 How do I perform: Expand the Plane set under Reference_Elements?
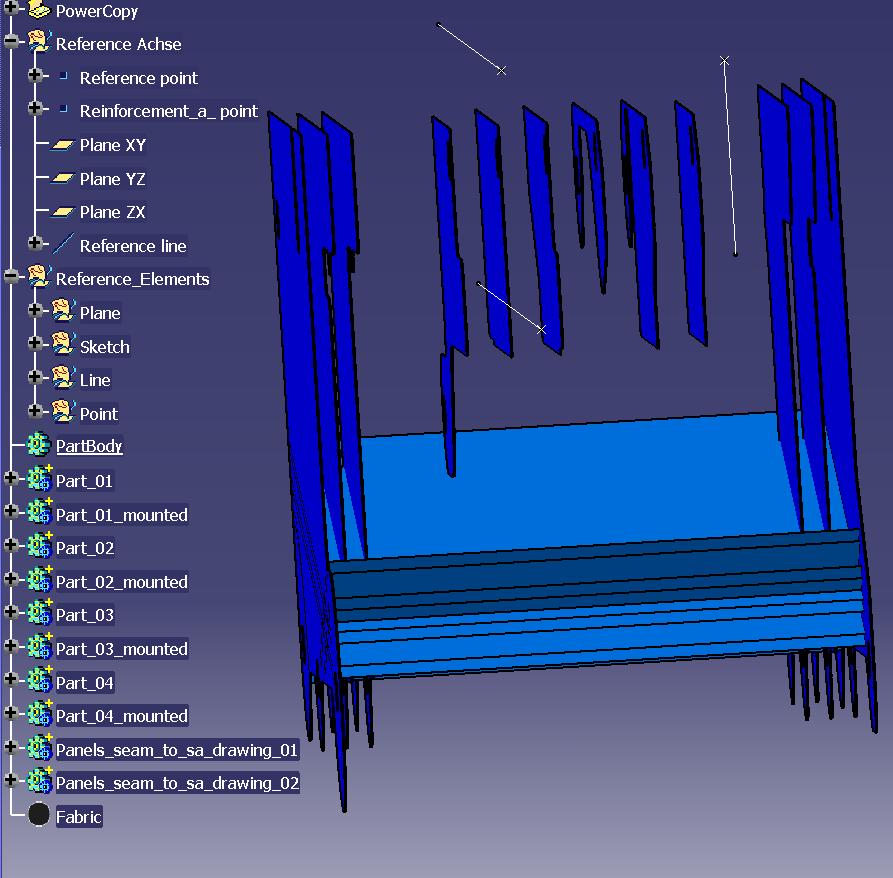click(35, 310)
